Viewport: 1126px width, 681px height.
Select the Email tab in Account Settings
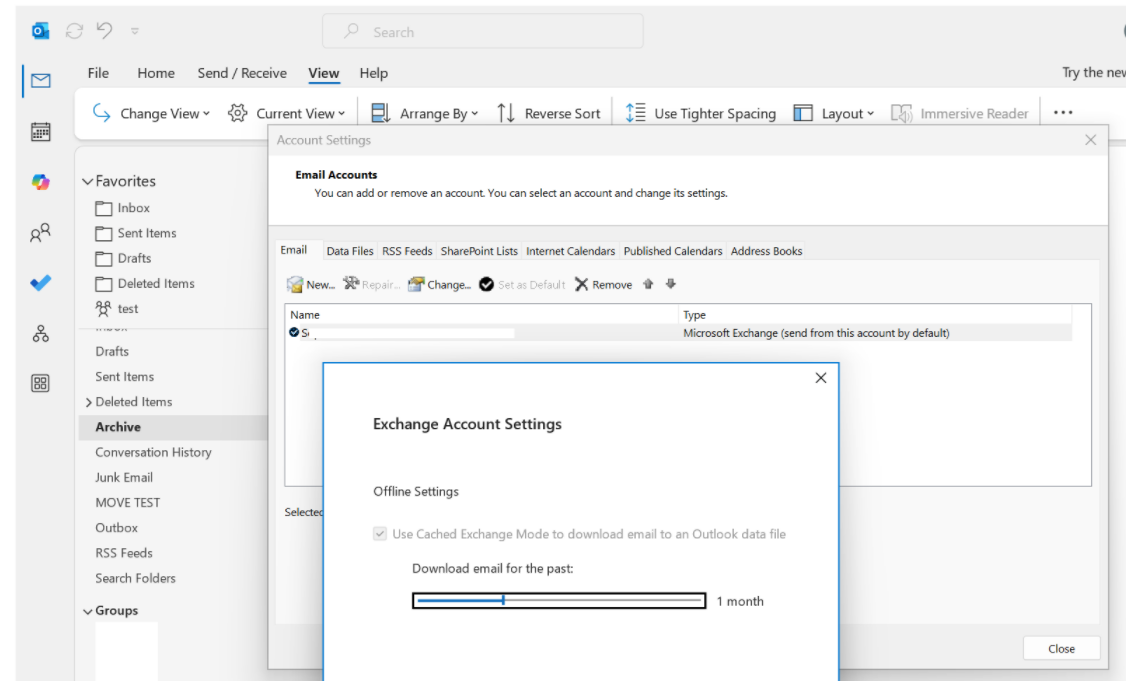pyautogui.click(x=294, y=250)
